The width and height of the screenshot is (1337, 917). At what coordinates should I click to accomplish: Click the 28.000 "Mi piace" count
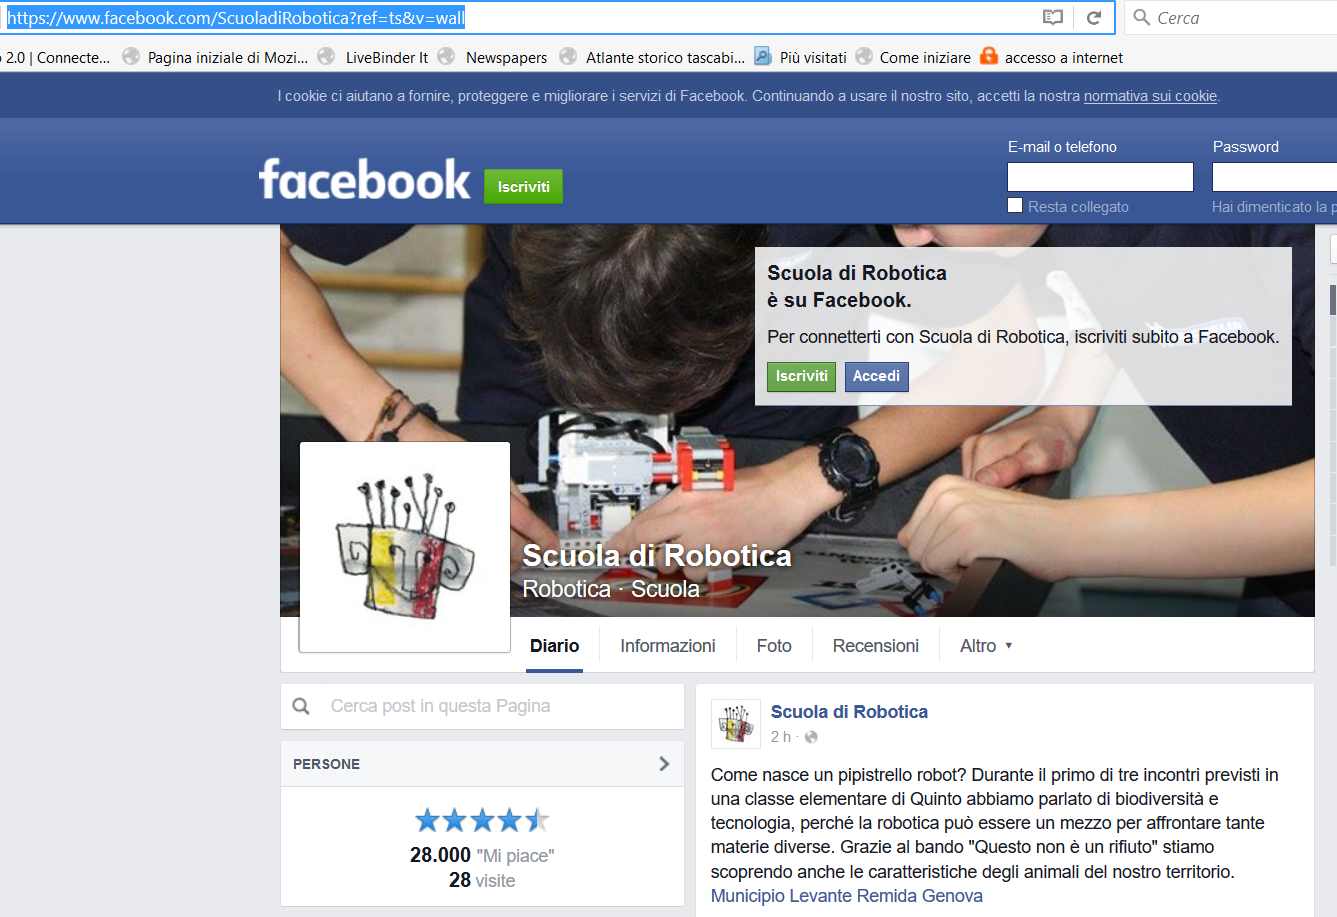click(x=482, y=855)
